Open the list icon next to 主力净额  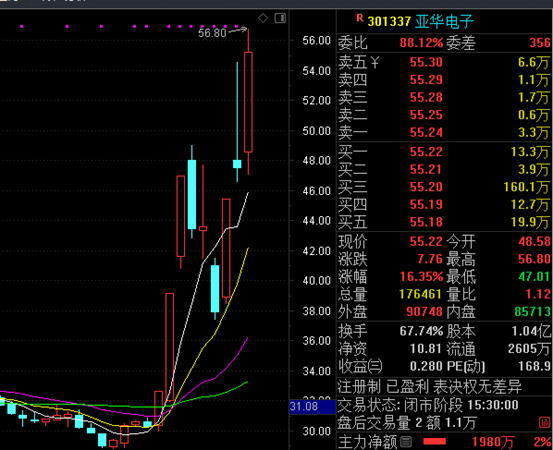pos(406,441)
